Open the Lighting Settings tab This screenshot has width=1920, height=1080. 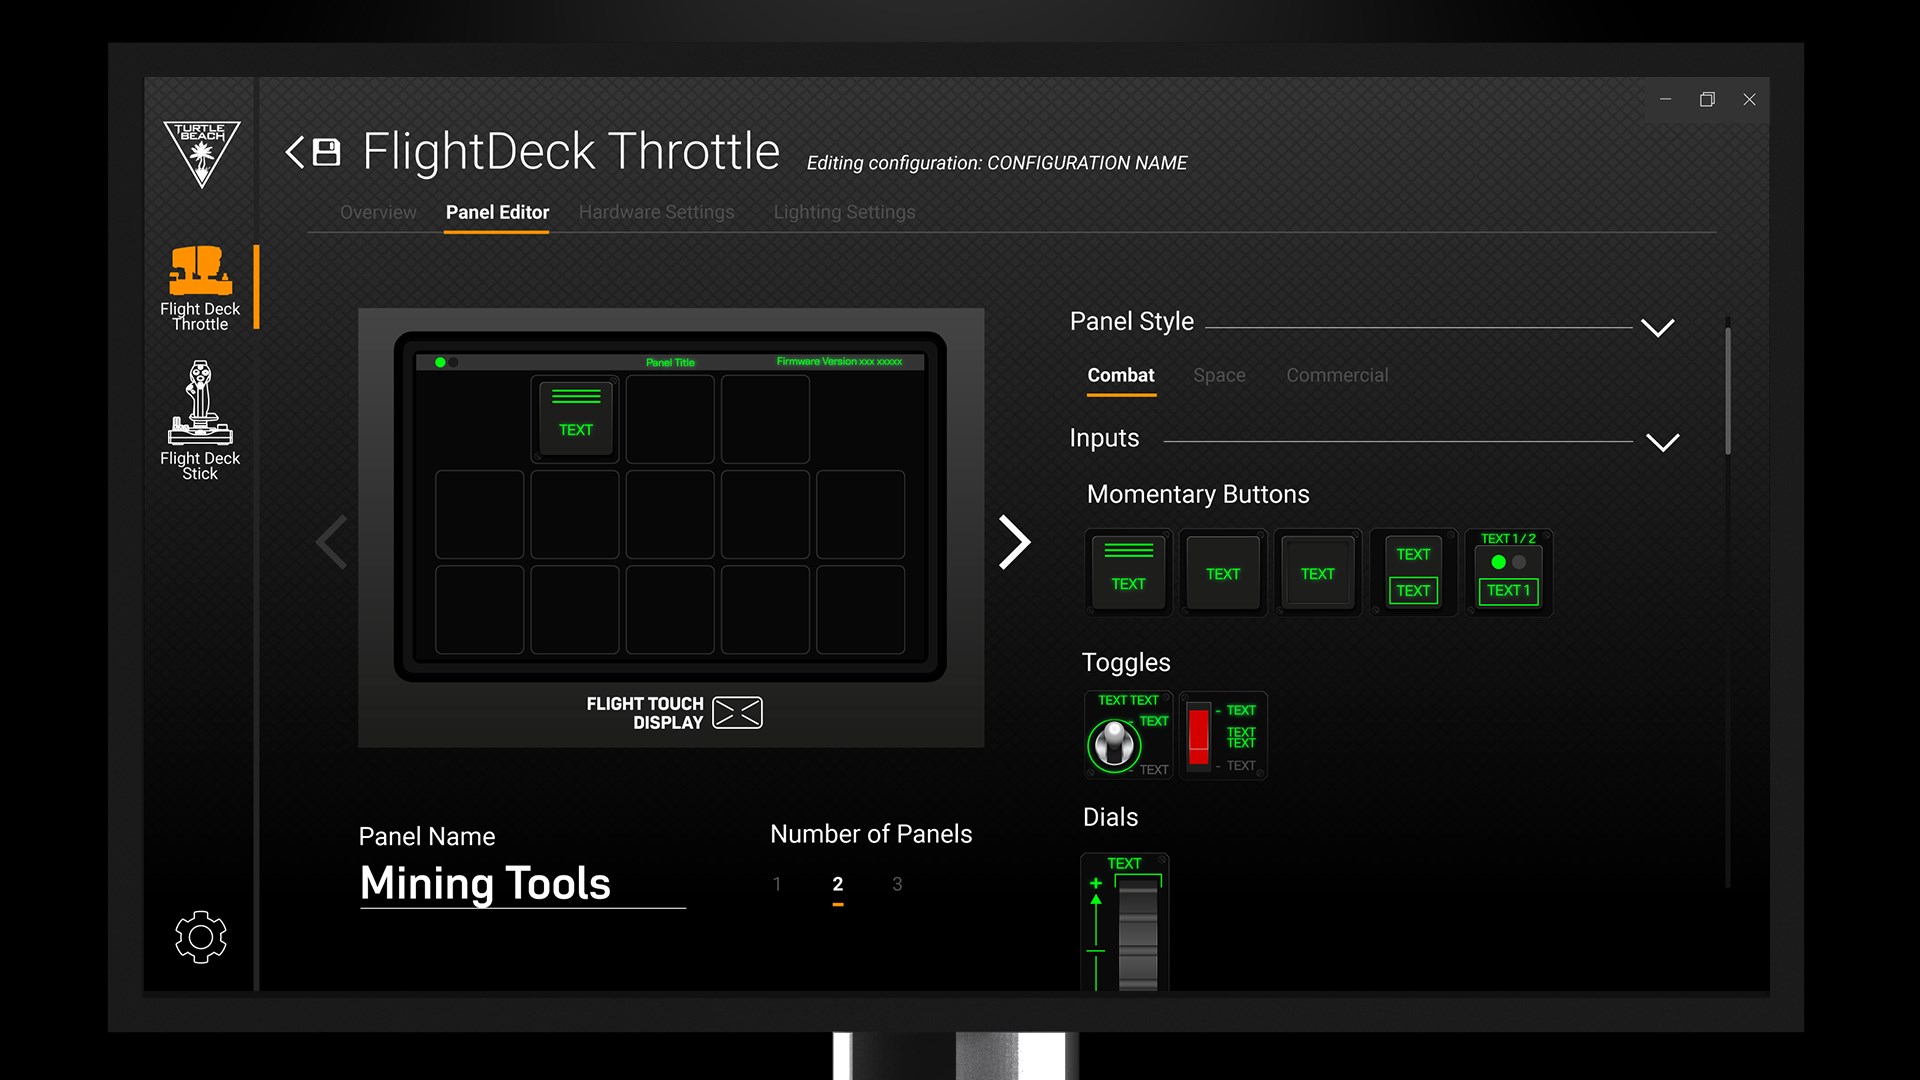click(844, 212)
